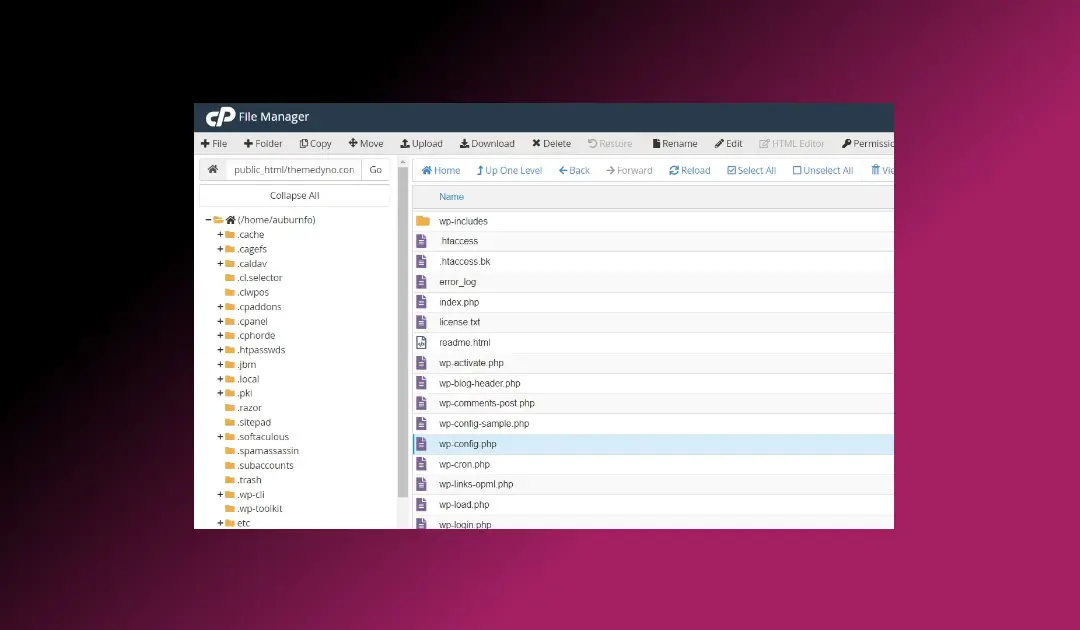Screen dimensions: 1080x630
Task: Click the Folder toolbar item
Action: (x=263, y=143)
